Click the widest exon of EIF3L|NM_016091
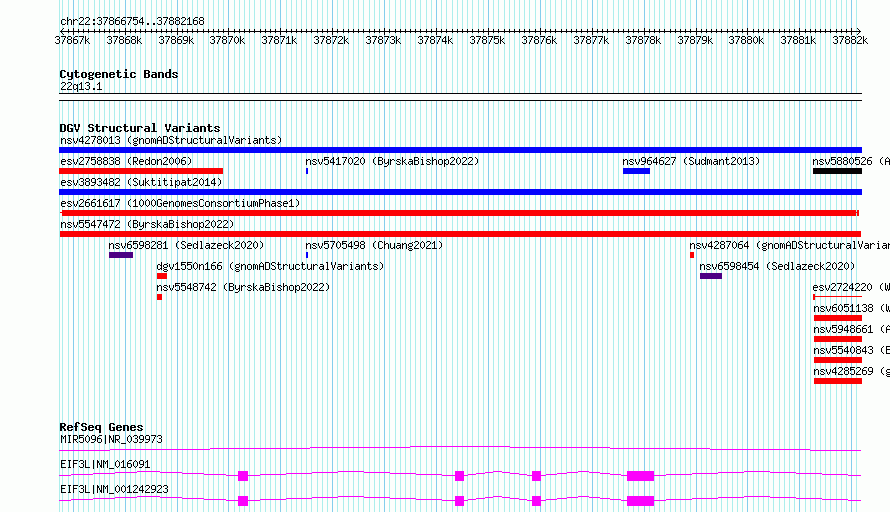The height and width of the screenshot is (512, 890). pos(640,476)
